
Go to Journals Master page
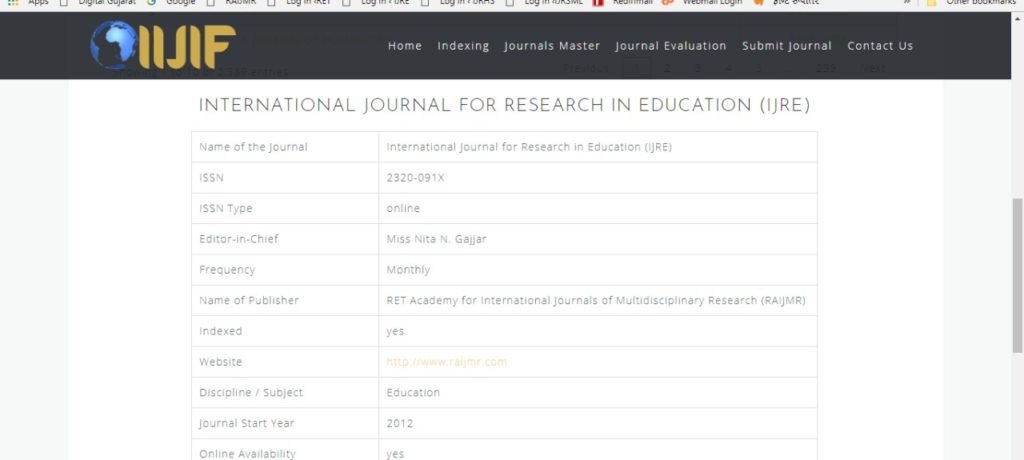coord(552,46)
